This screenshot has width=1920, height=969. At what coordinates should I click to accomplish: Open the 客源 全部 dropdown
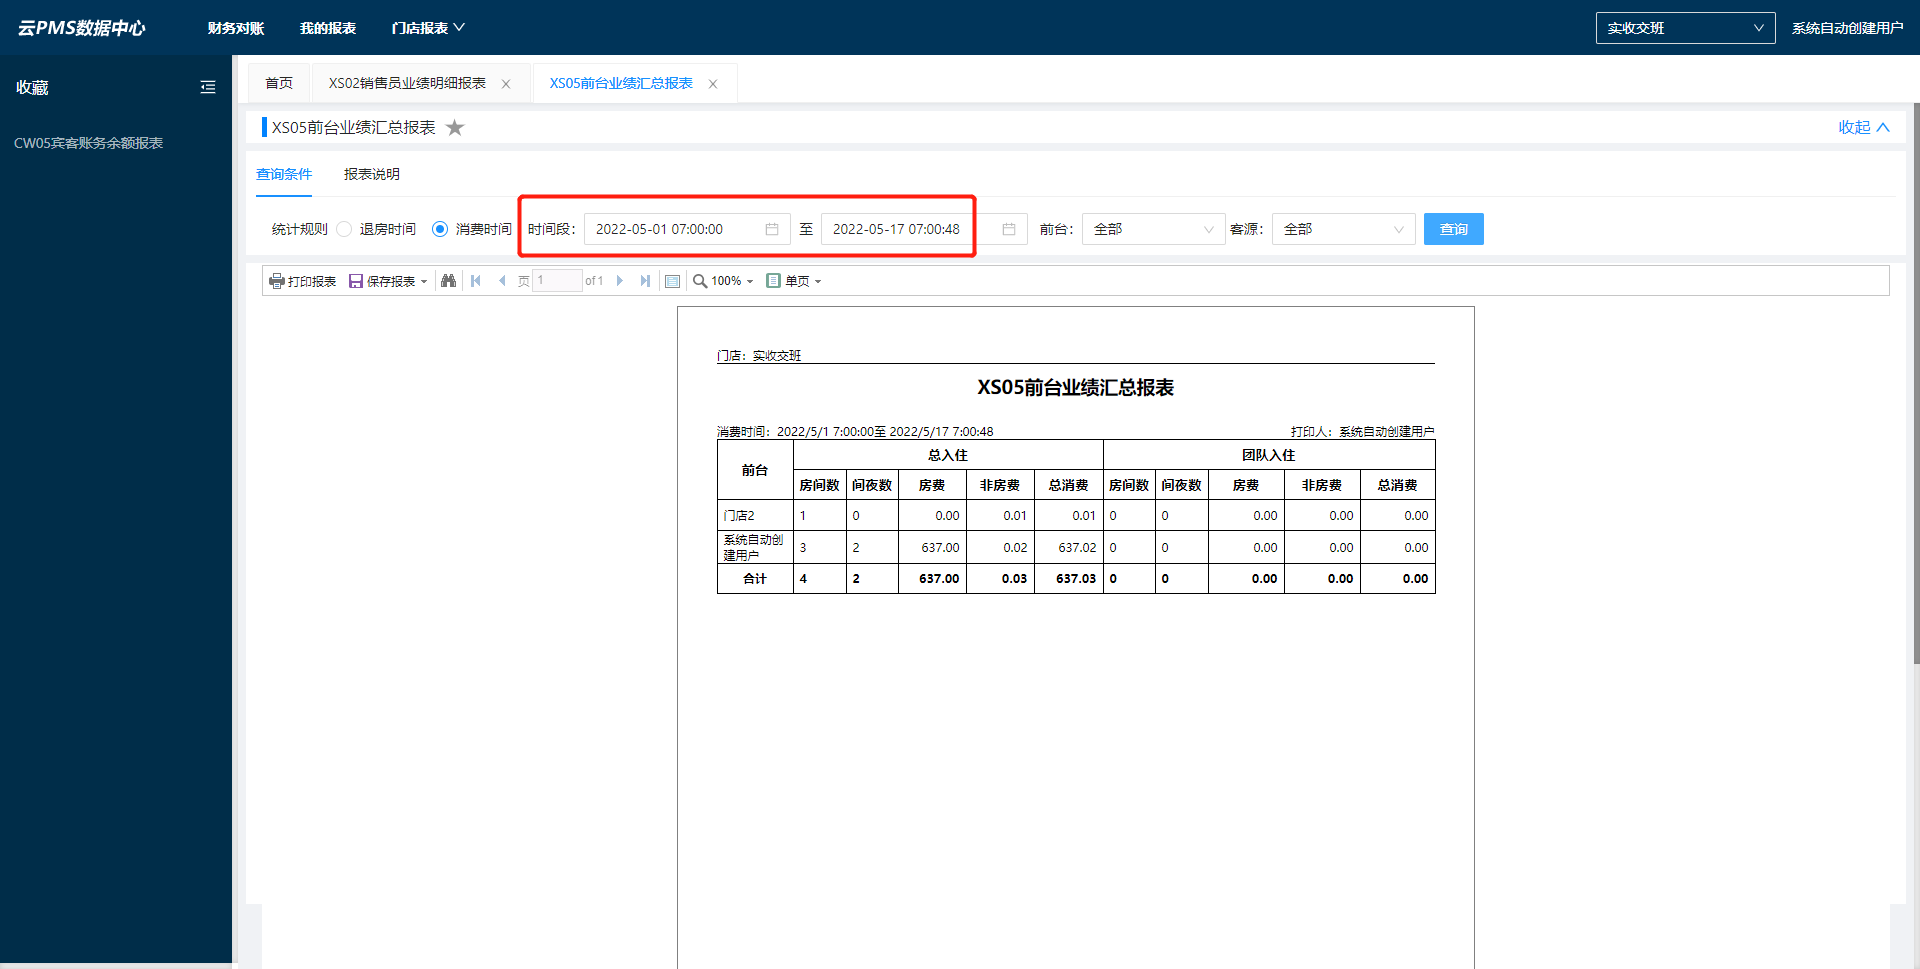[1343, 229]
